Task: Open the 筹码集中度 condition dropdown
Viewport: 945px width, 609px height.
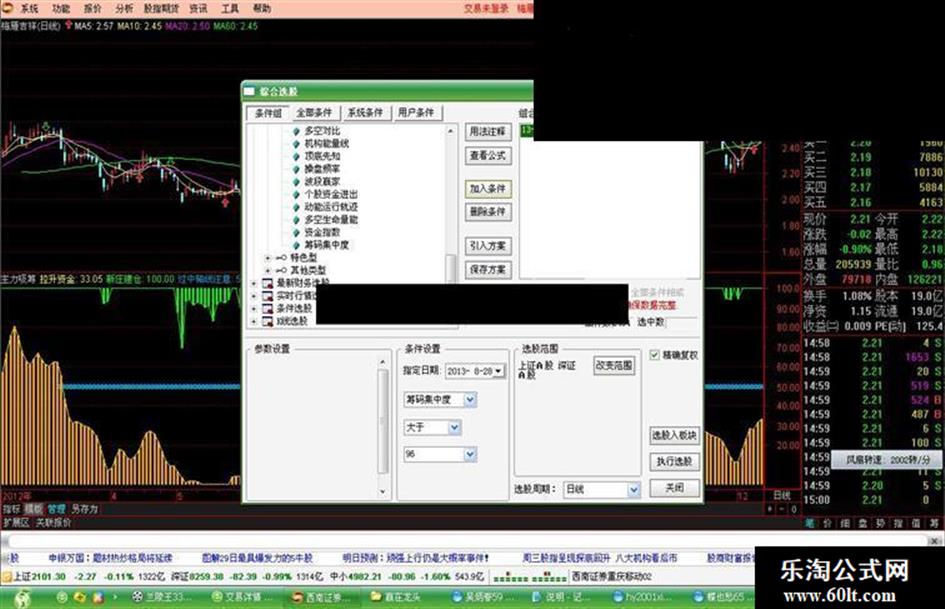Action: click(x=470, y=399)
